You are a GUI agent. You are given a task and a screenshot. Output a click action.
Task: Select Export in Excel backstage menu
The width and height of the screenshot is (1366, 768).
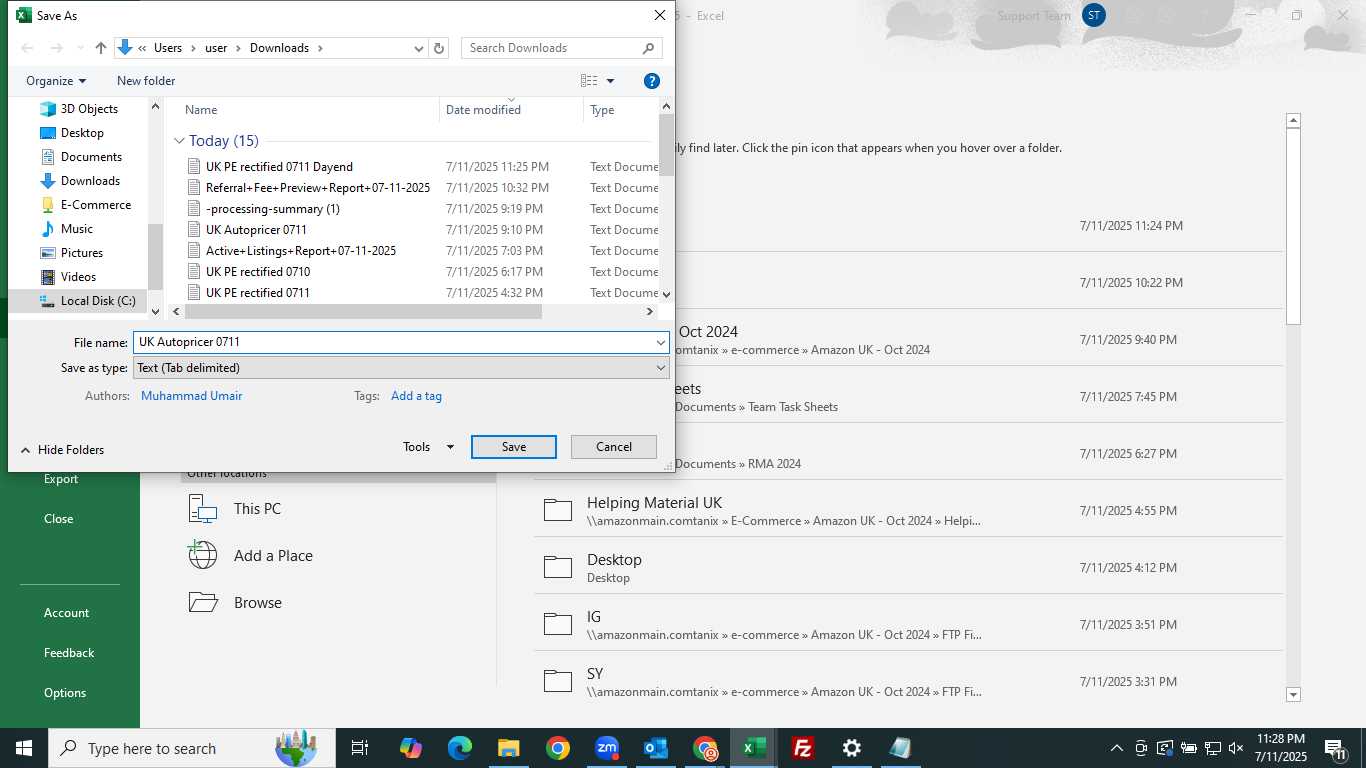coord(61,479)
